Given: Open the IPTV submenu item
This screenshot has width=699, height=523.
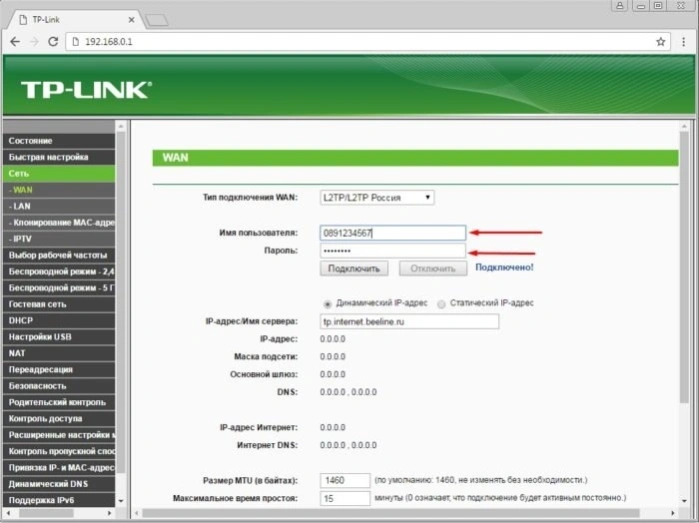Looking at the screenshot, I should tap(59, 239).
